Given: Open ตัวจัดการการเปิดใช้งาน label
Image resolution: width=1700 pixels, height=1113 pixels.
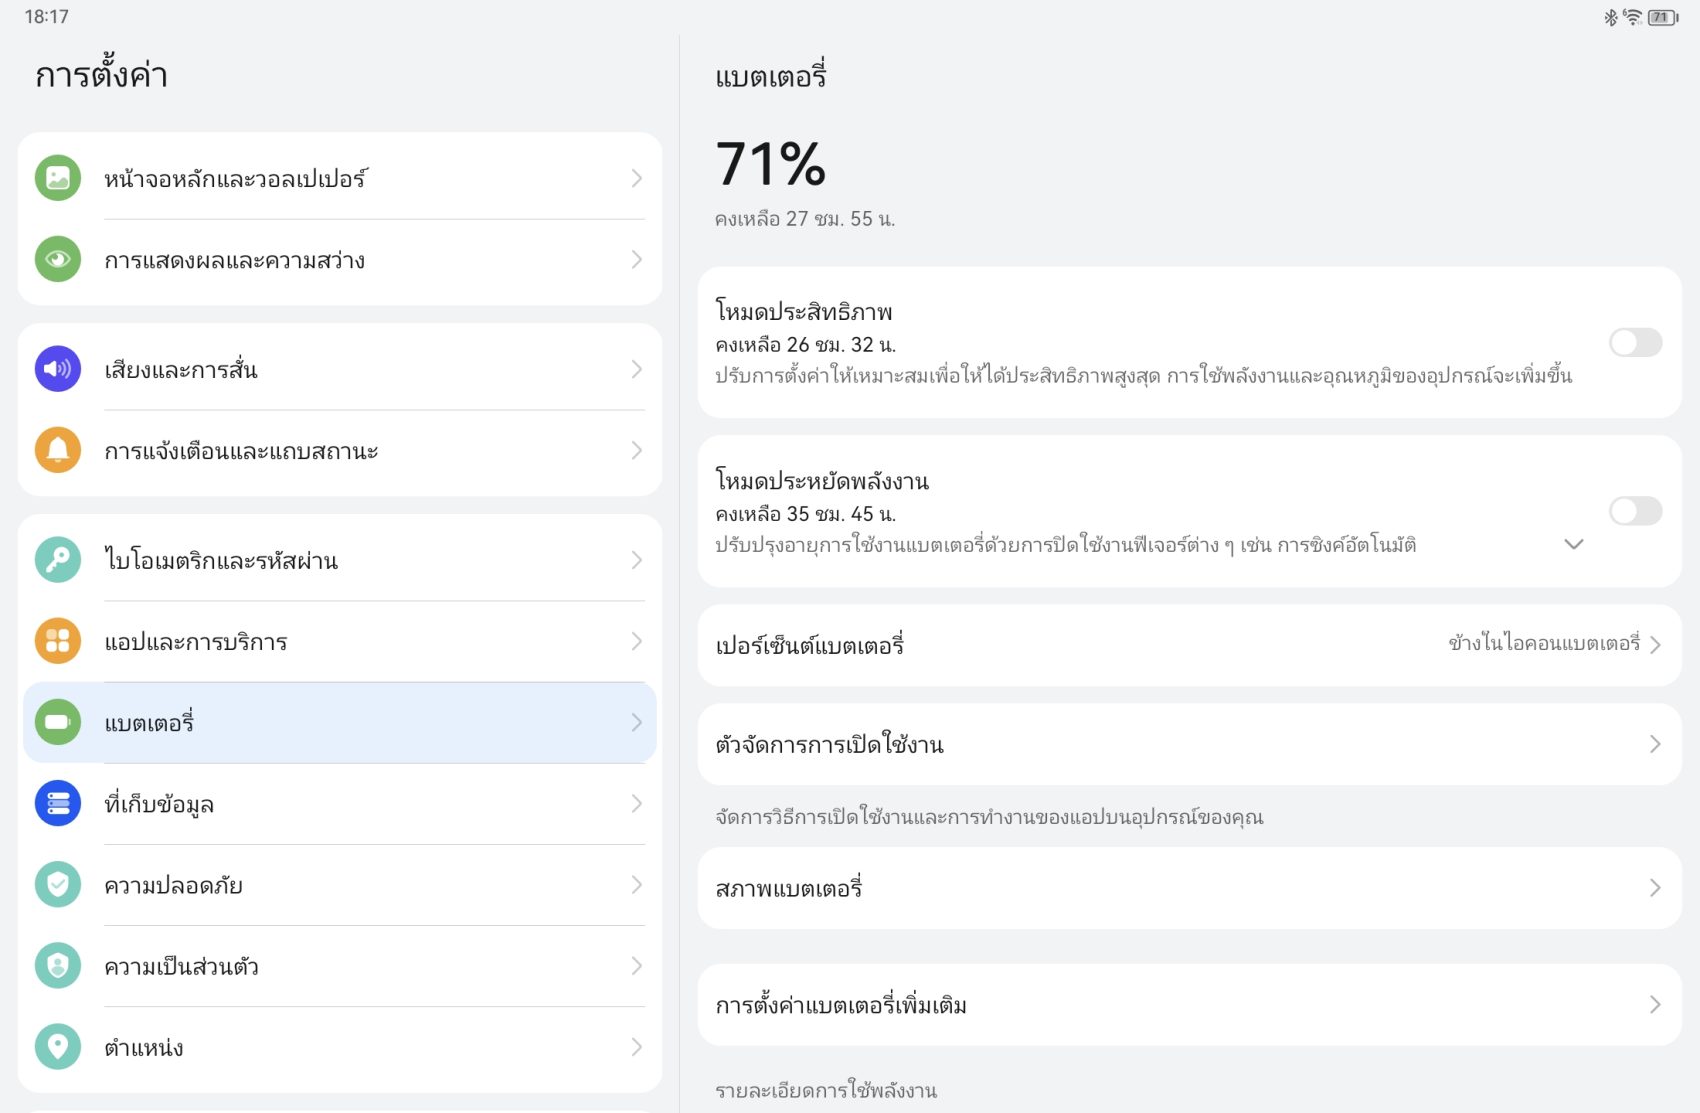Looking at the screenshot, I should 829,744.
